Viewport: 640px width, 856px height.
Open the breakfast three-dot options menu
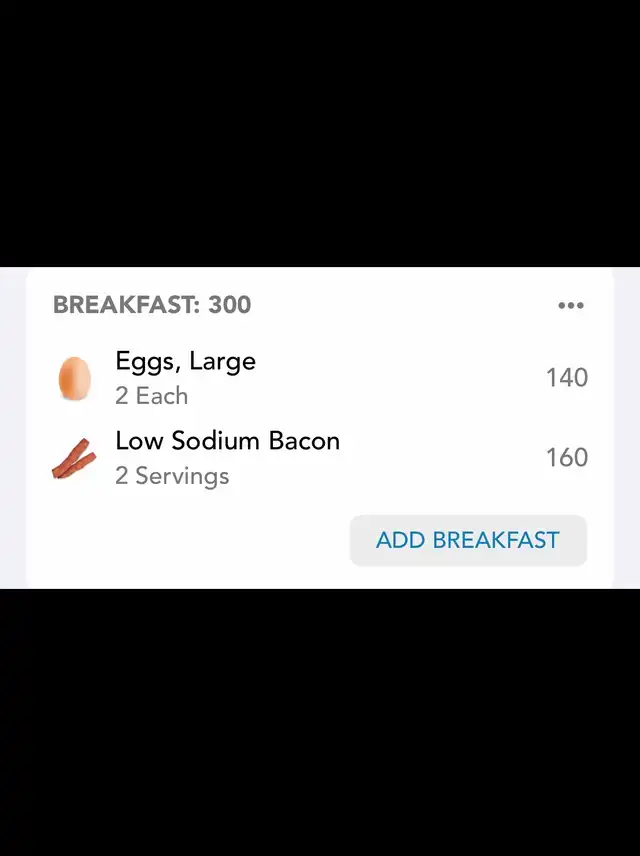[x=570, y=306]
